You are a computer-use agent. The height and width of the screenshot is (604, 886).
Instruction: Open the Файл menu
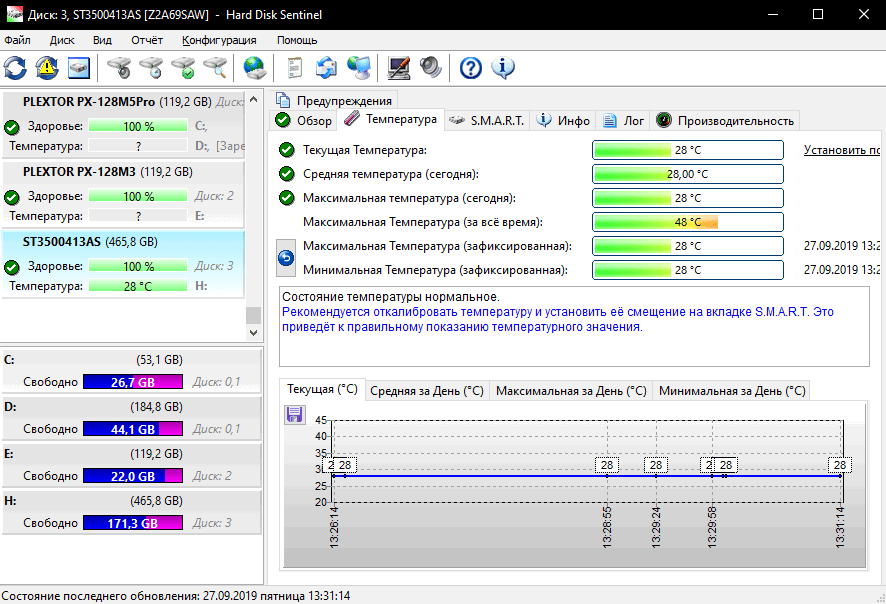[18, 40]
